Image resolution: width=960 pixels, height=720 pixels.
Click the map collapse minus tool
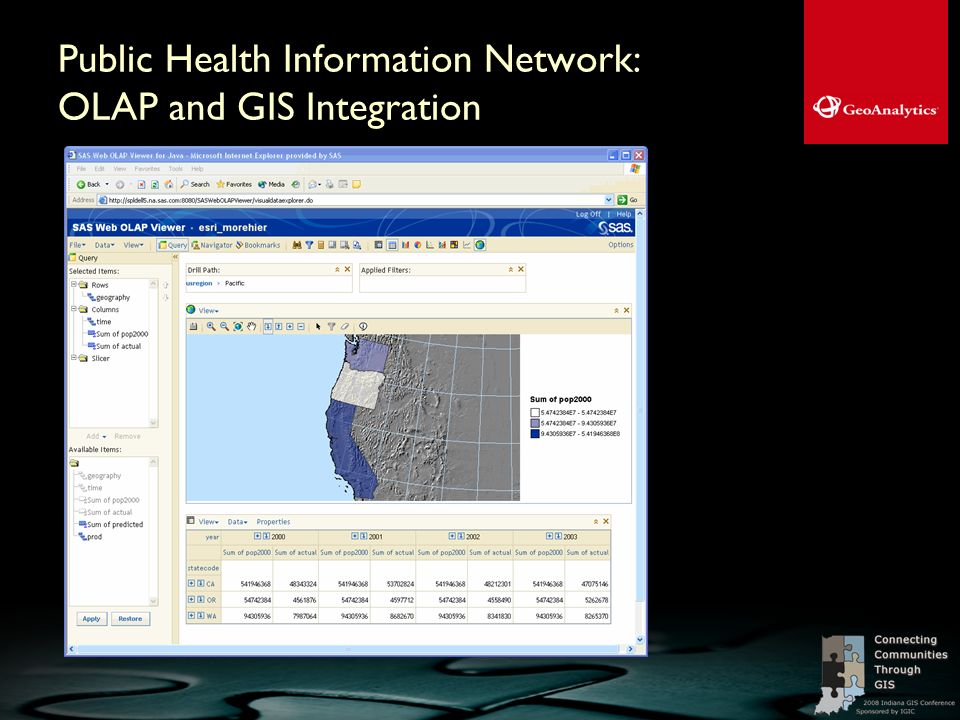(x=301, y=326)
